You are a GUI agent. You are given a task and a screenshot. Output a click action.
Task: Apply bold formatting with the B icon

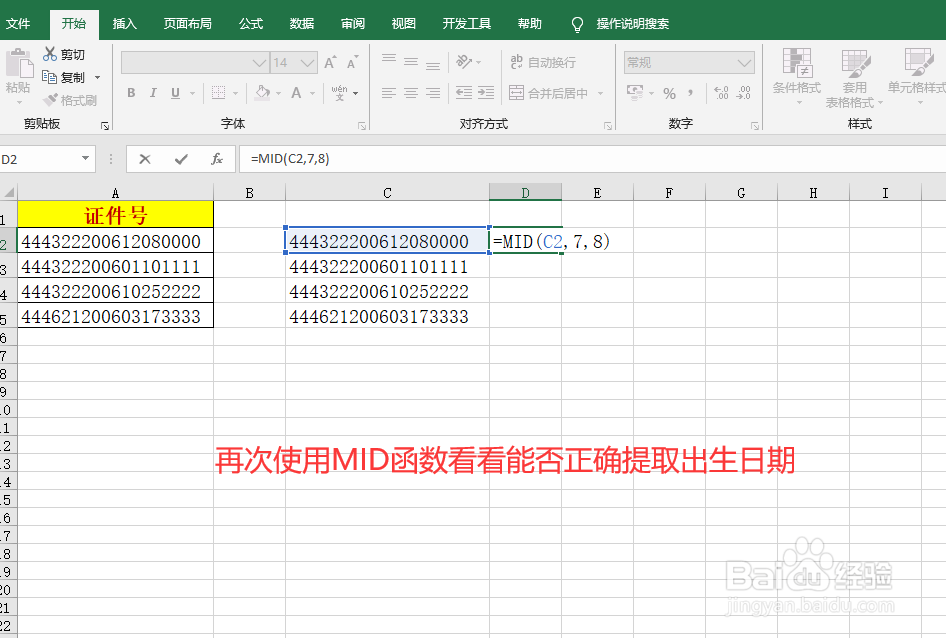(x=131, y=93)
